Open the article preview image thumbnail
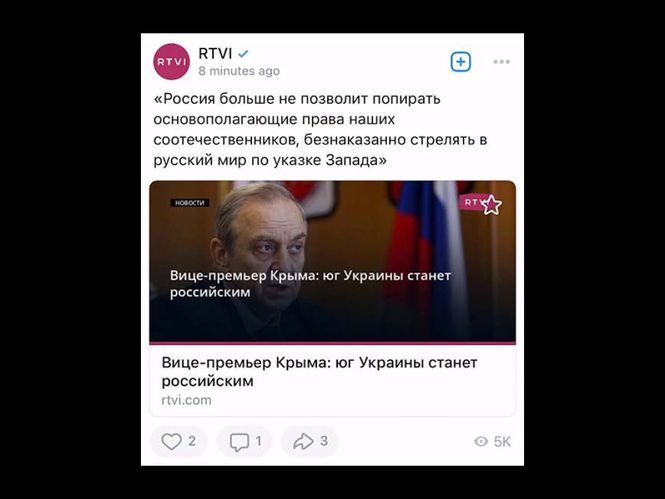665x499 pixels. coord(332,262)
